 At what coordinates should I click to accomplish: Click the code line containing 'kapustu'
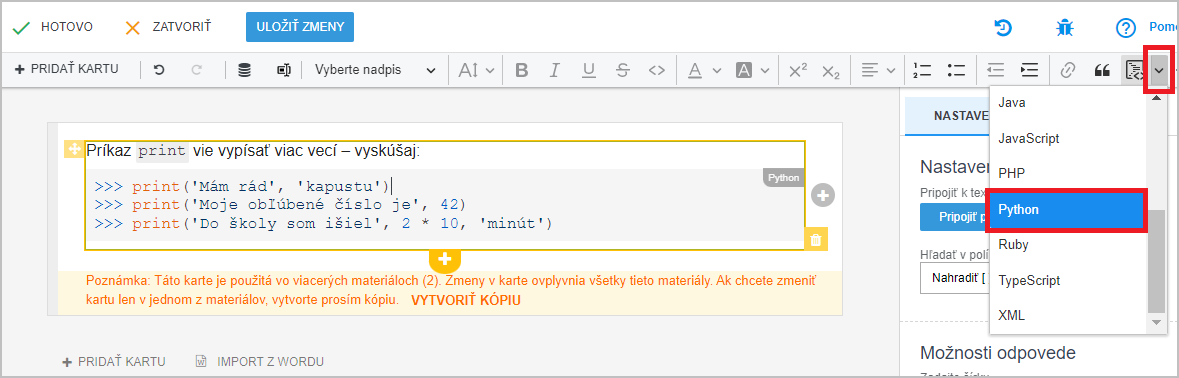[242, 186]
